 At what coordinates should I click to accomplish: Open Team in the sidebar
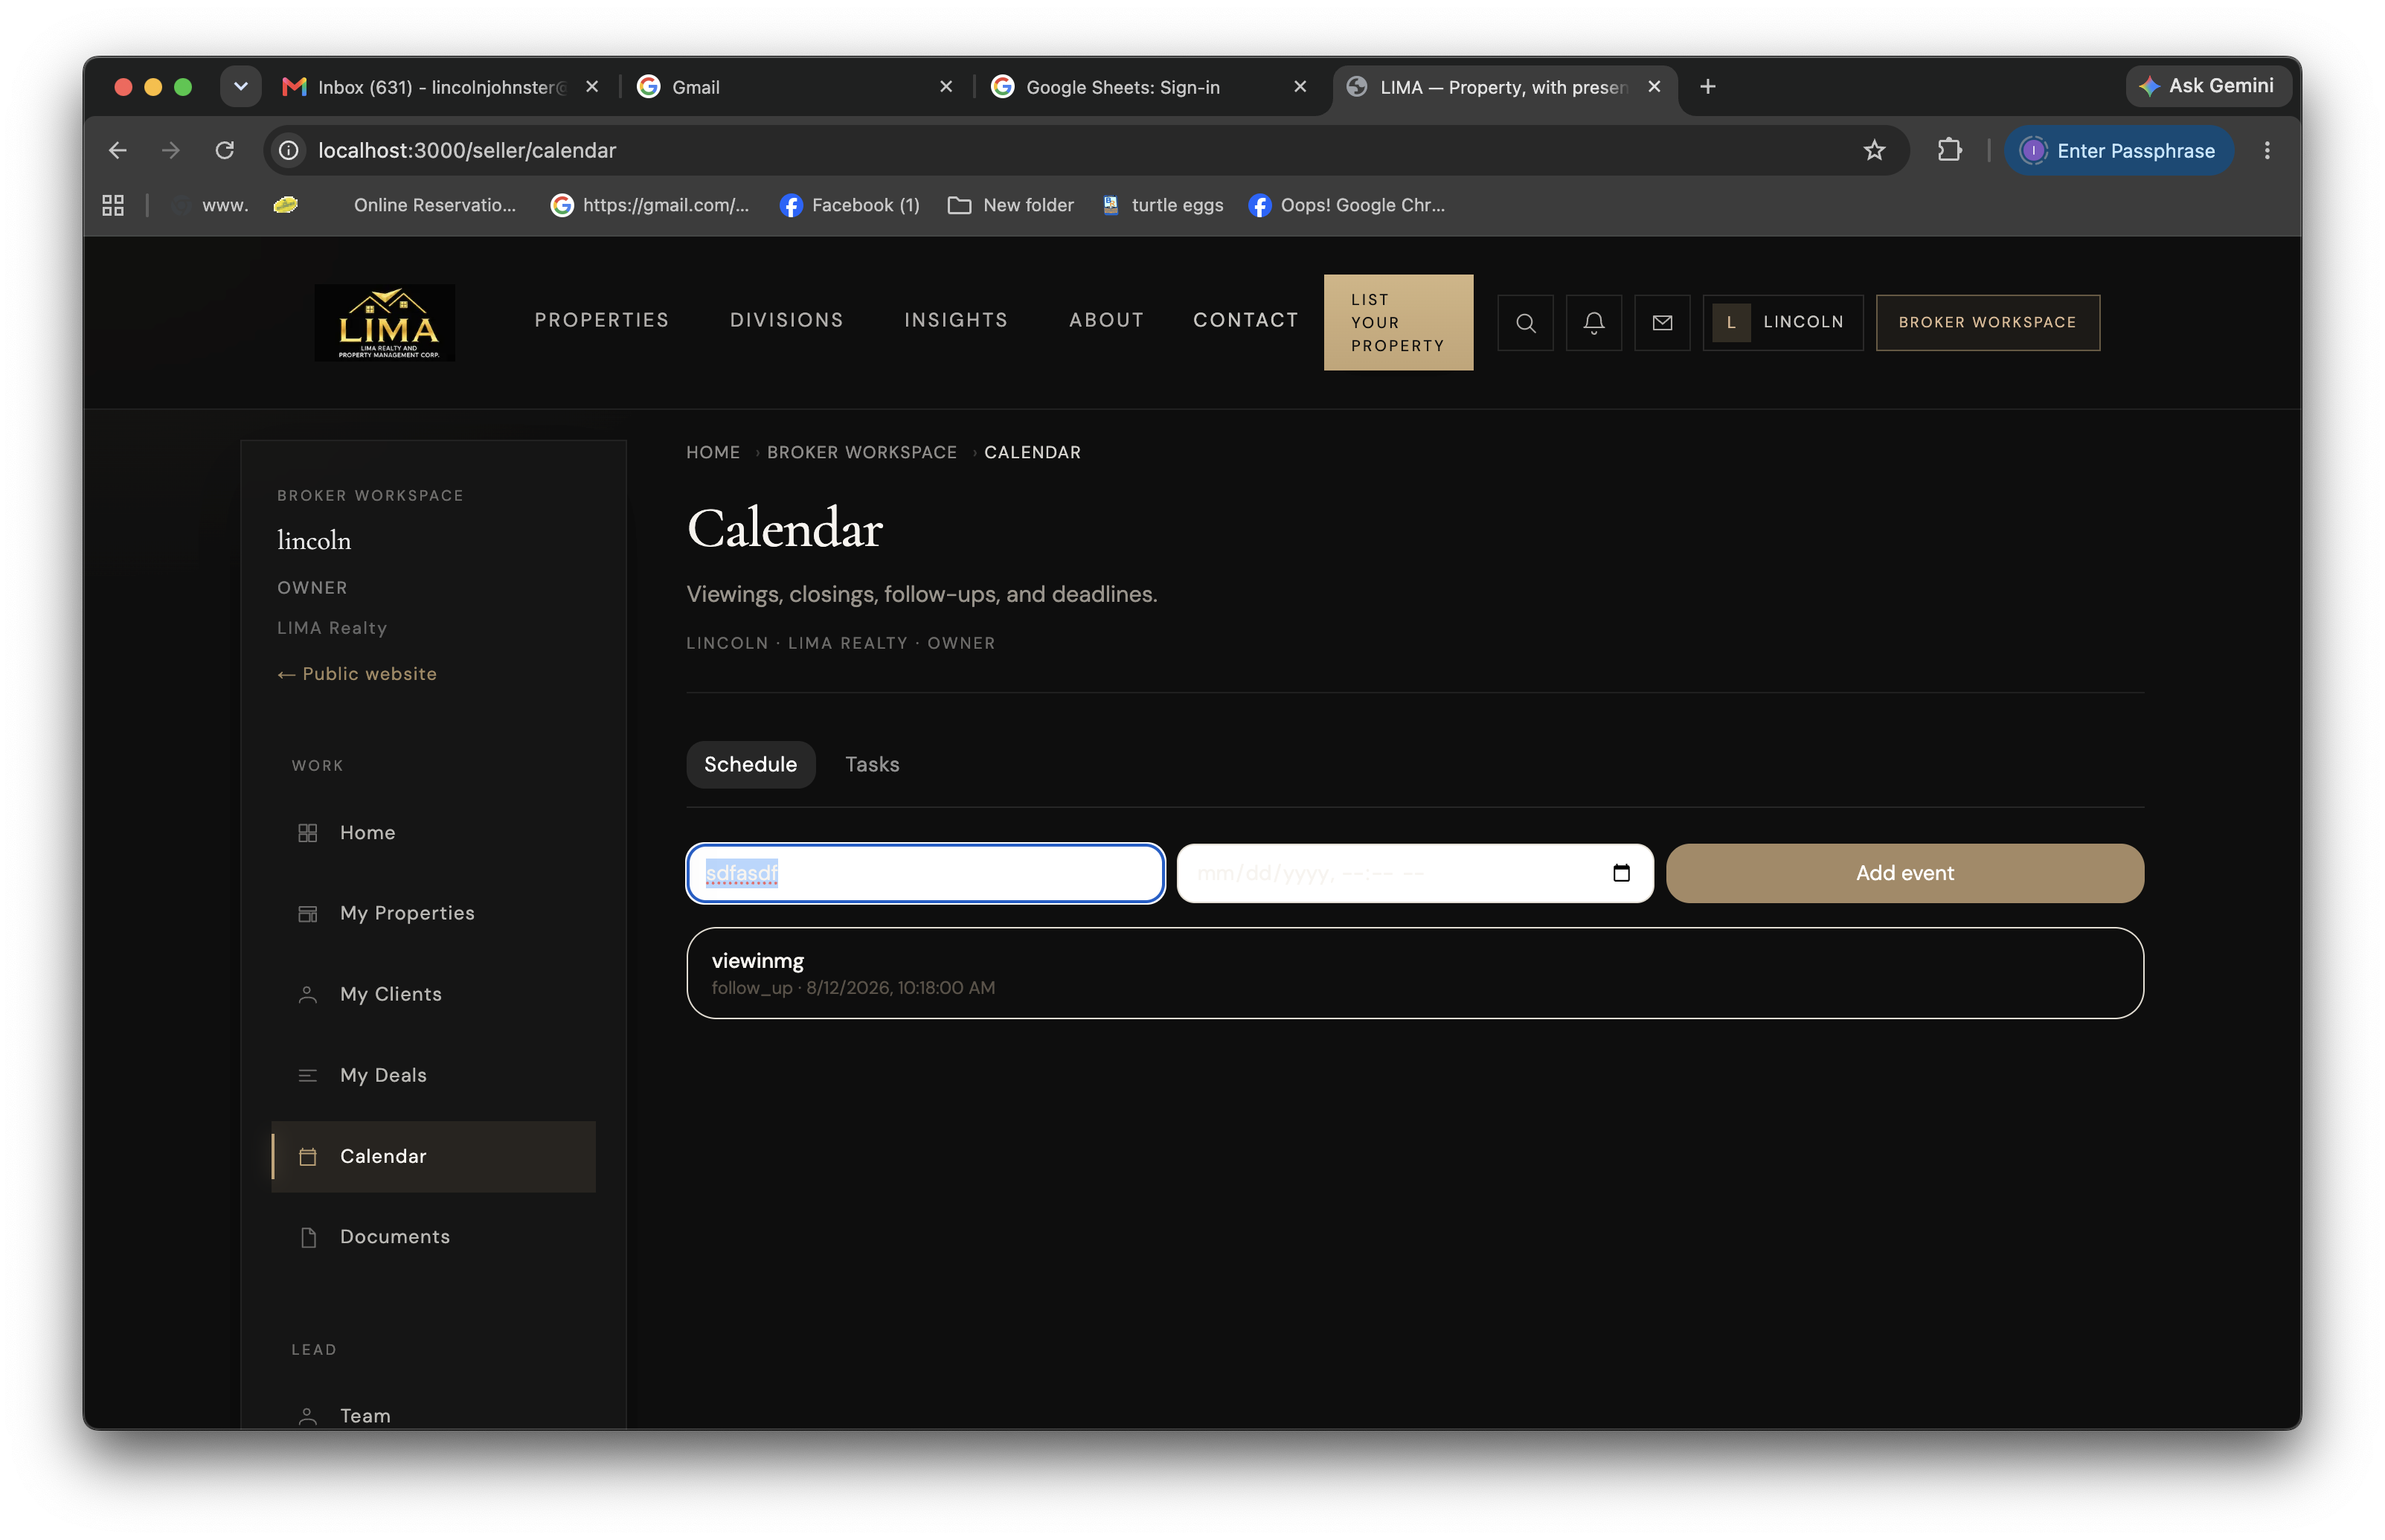pyautogui.click(x=433, y=1414)
